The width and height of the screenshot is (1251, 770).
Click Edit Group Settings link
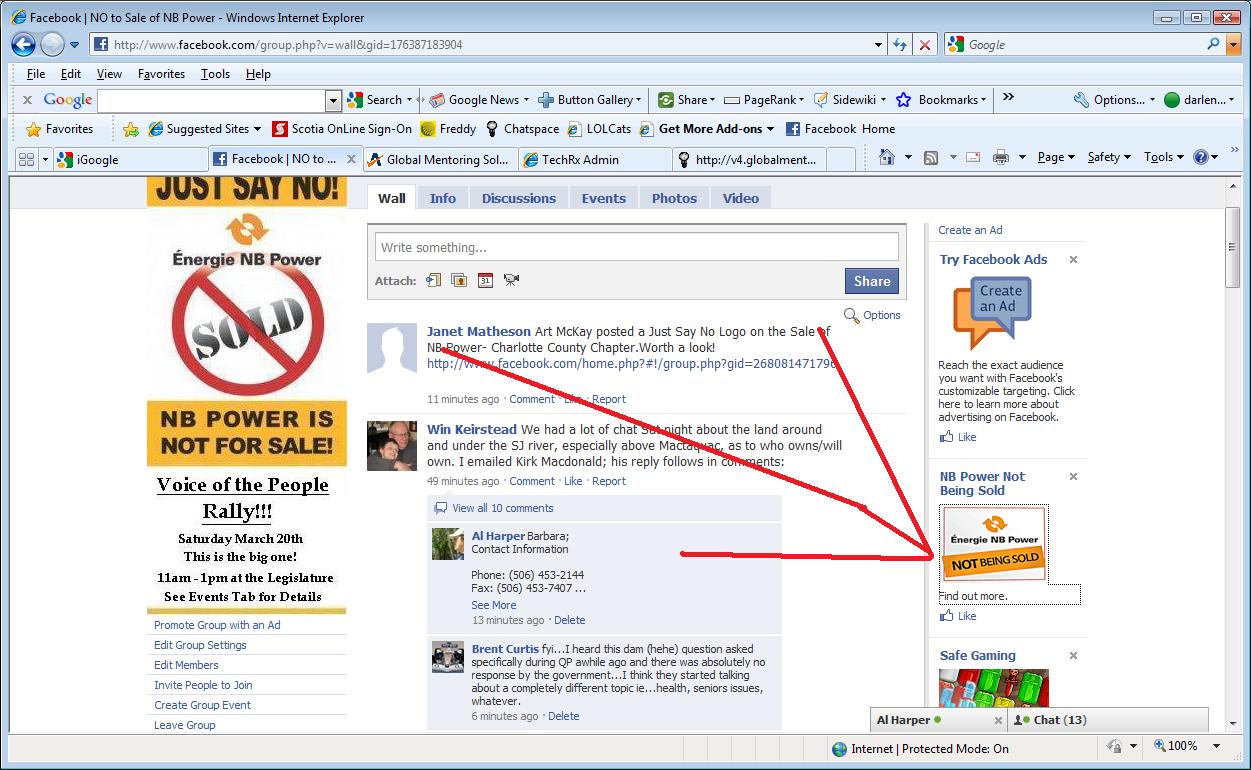(200, 645)
